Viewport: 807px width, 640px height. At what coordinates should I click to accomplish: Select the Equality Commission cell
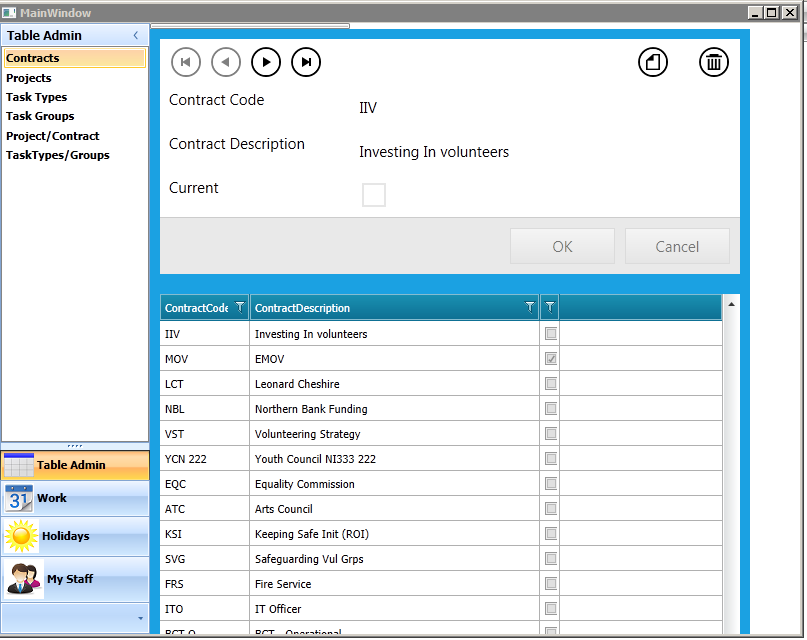tap(395, 484)
